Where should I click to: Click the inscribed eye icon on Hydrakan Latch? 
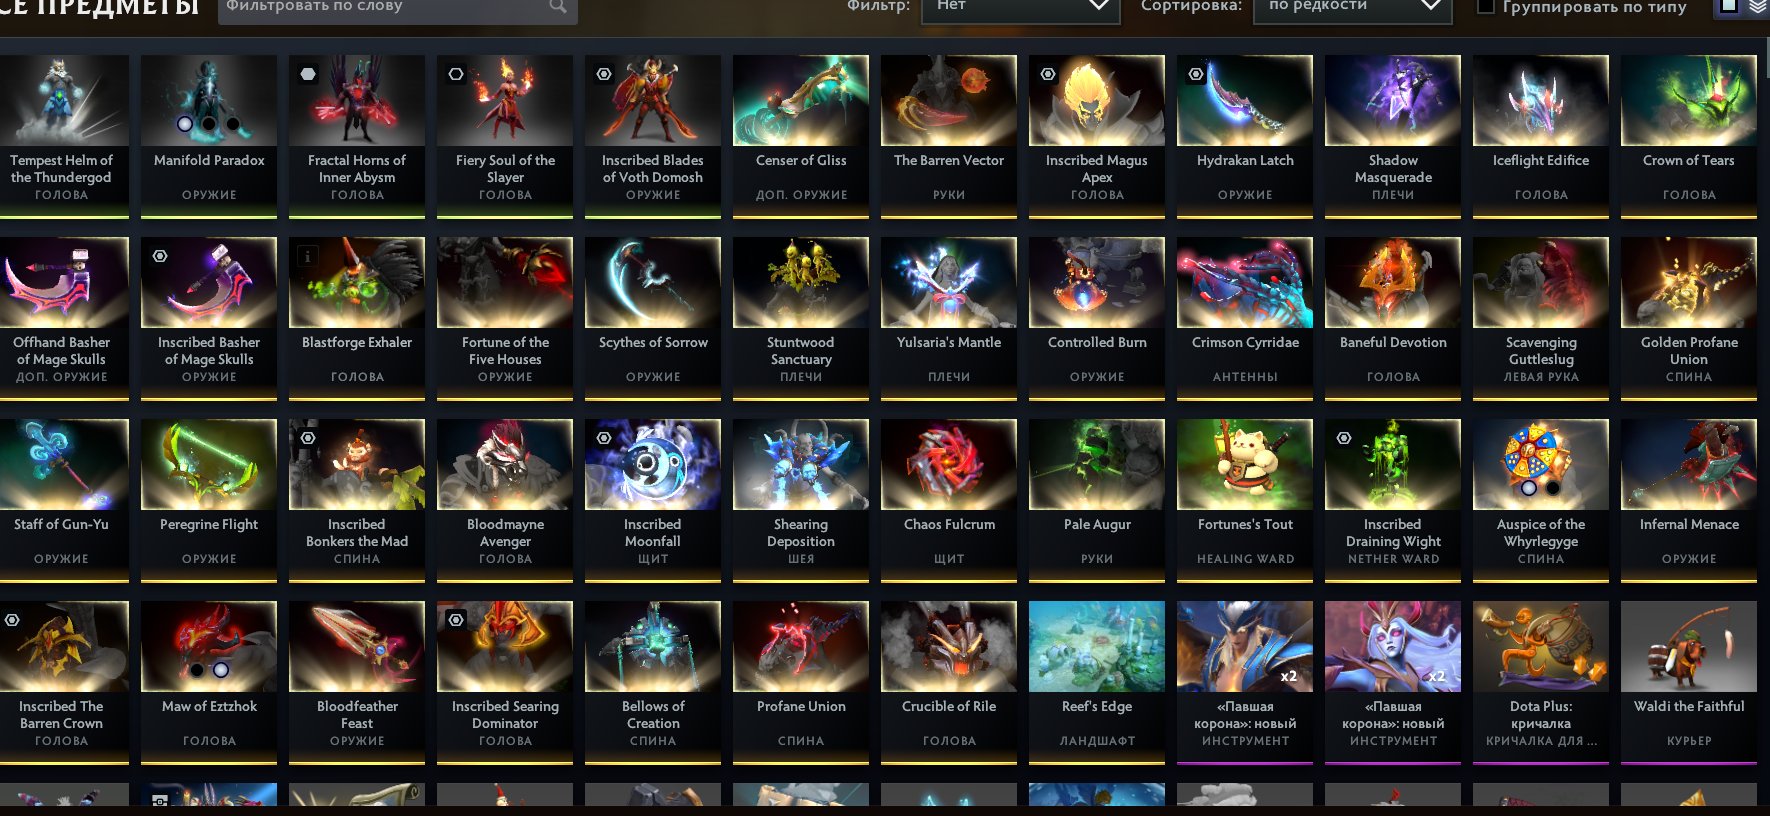tap(1196, 74)
